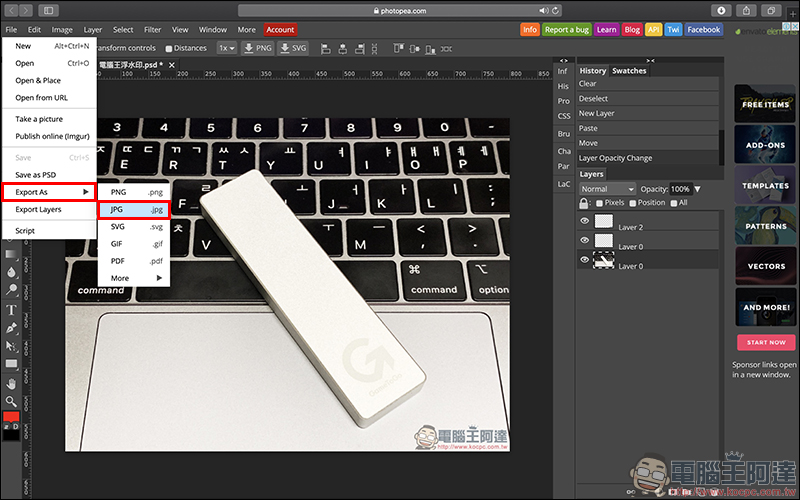This screenshot has height=500, width=800.
Task: Click the Report a bug button
Action: pos(566,30)
